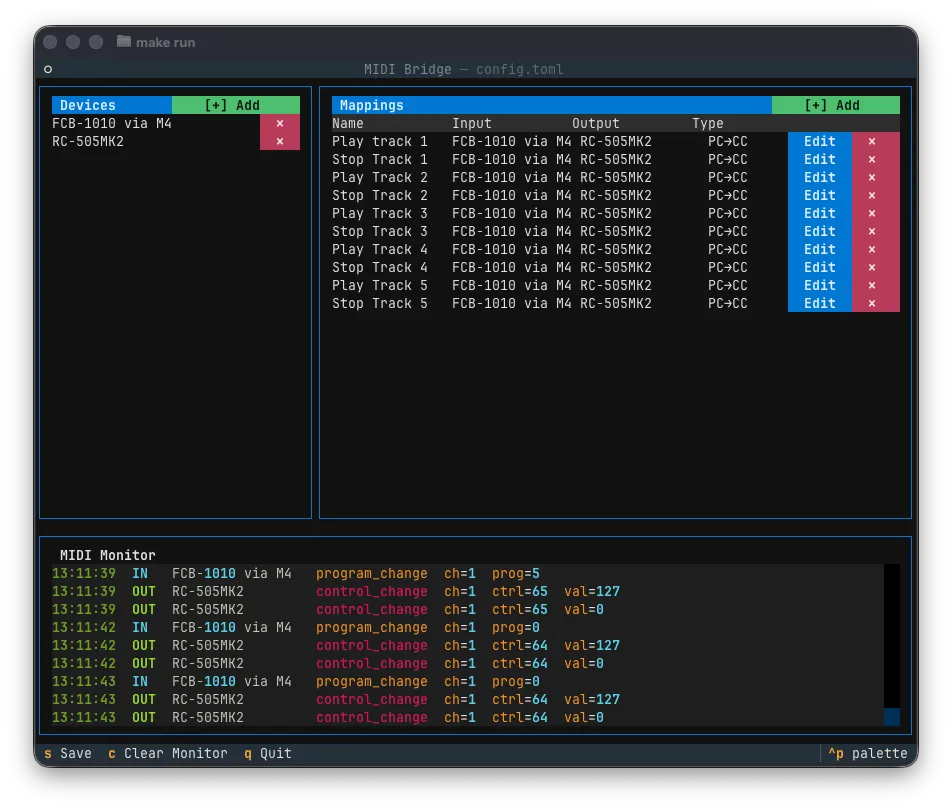Viewport: 952px width, 809px height.
Task: Select the FCB-1010 via M4 device row
Action: (155, 123)
